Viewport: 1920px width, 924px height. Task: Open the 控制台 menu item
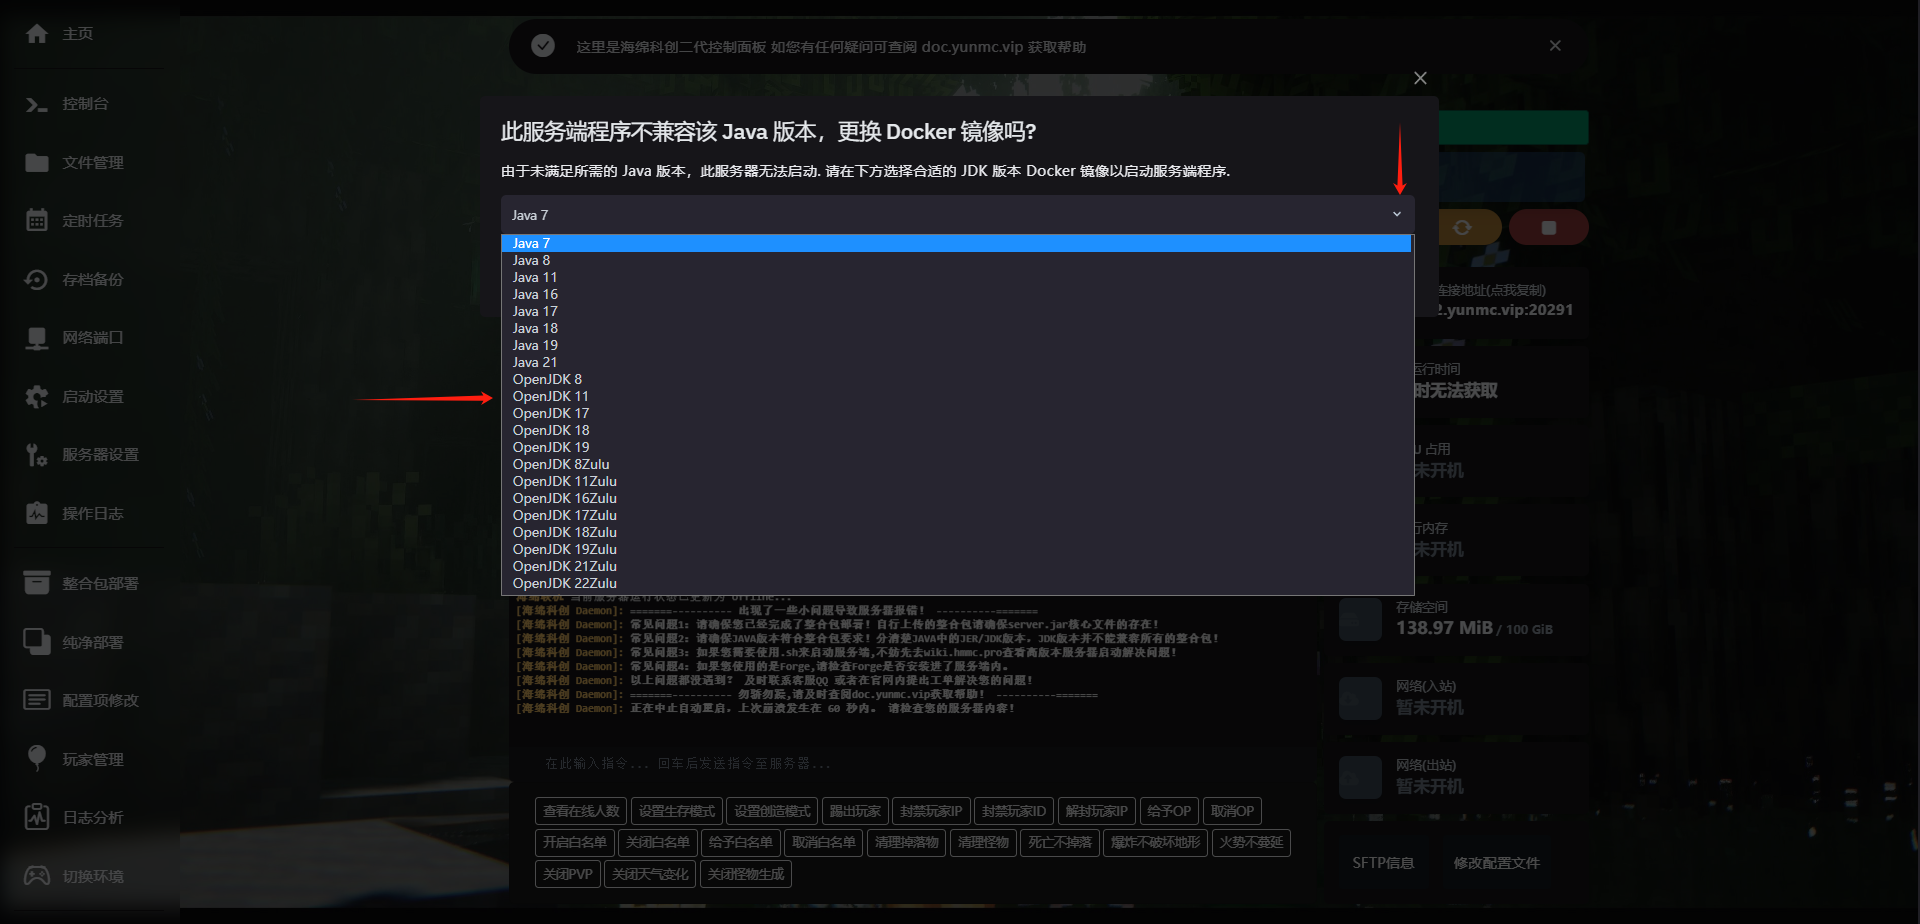pyautogui.click(x=85, y=104)
